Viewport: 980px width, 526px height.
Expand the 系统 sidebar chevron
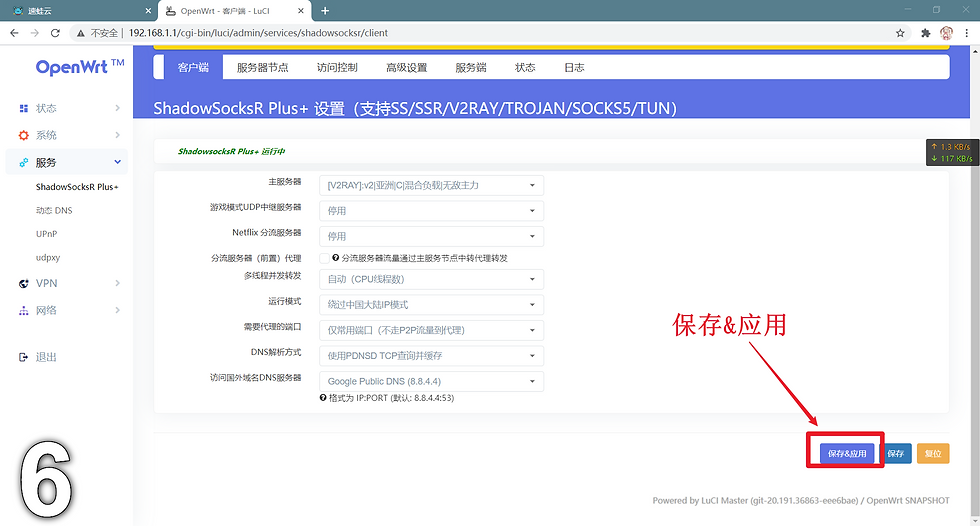(118, 135)
